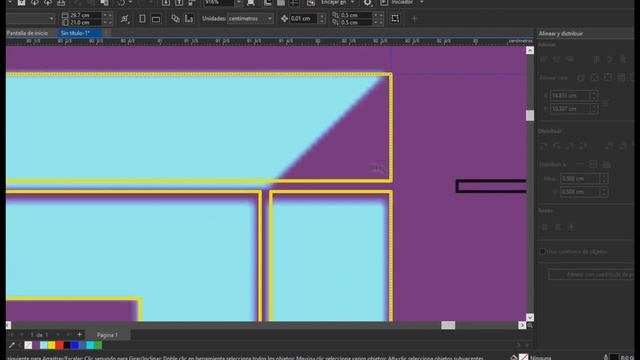This screenshot has width=640, height=360.
Task: Click distribute to extent of page icon
Action: (593, 164)
